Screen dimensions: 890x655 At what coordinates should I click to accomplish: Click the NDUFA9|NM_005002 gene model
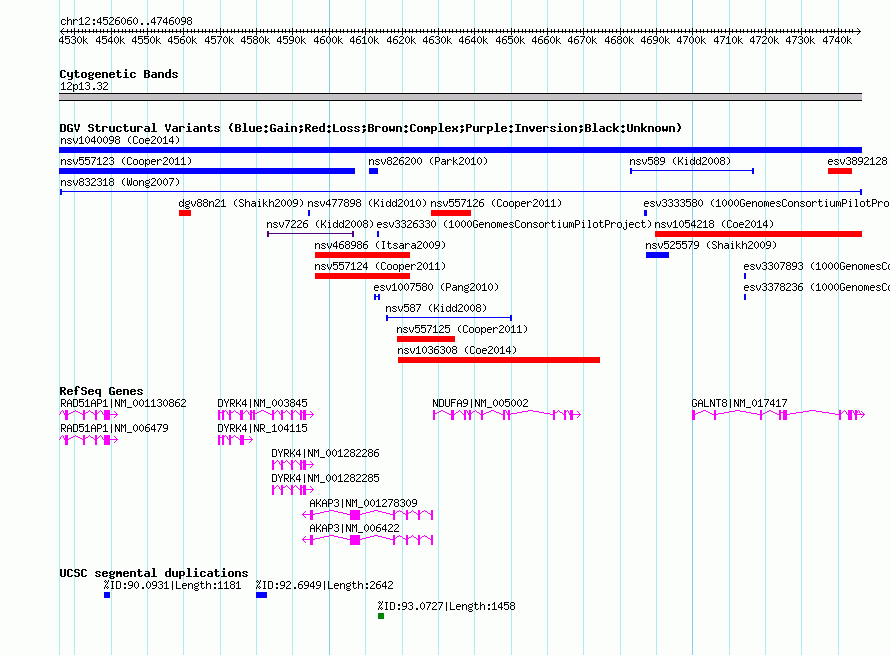click(x=507, y=415)
